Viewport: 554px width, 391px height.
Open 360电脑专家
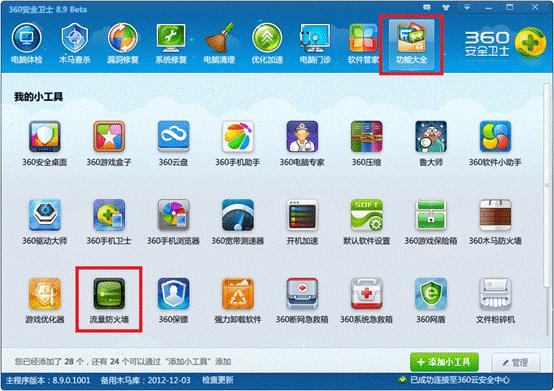[302, 143]
